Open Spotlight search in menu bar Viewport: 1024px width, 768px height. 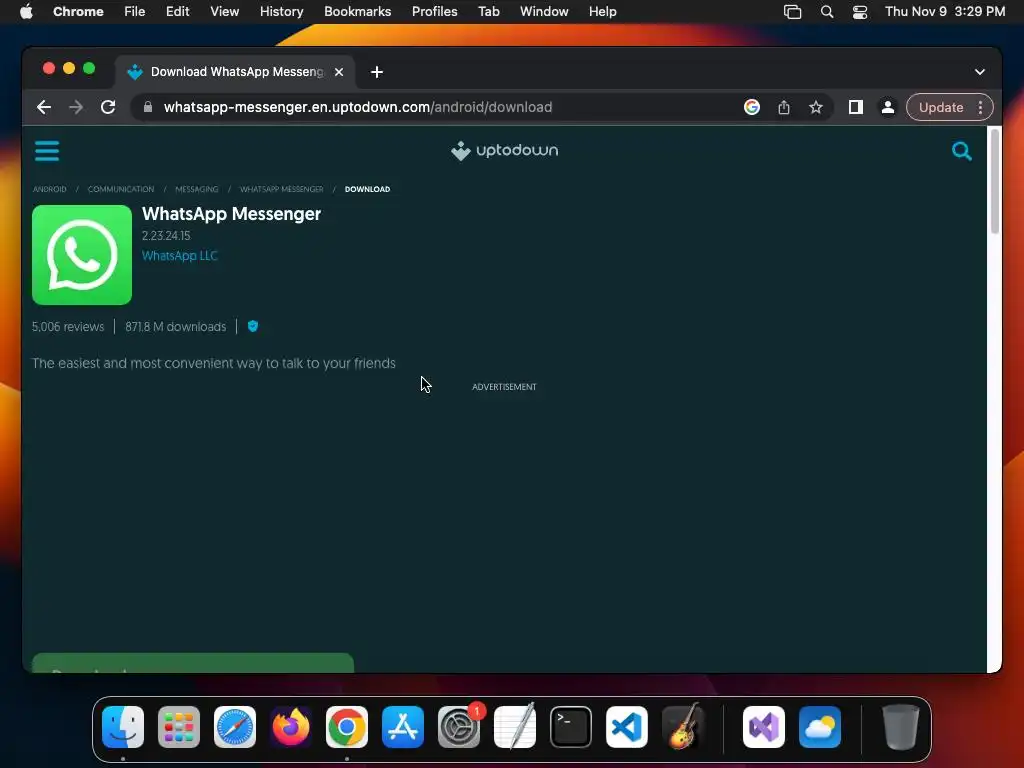tap(827, 12)
